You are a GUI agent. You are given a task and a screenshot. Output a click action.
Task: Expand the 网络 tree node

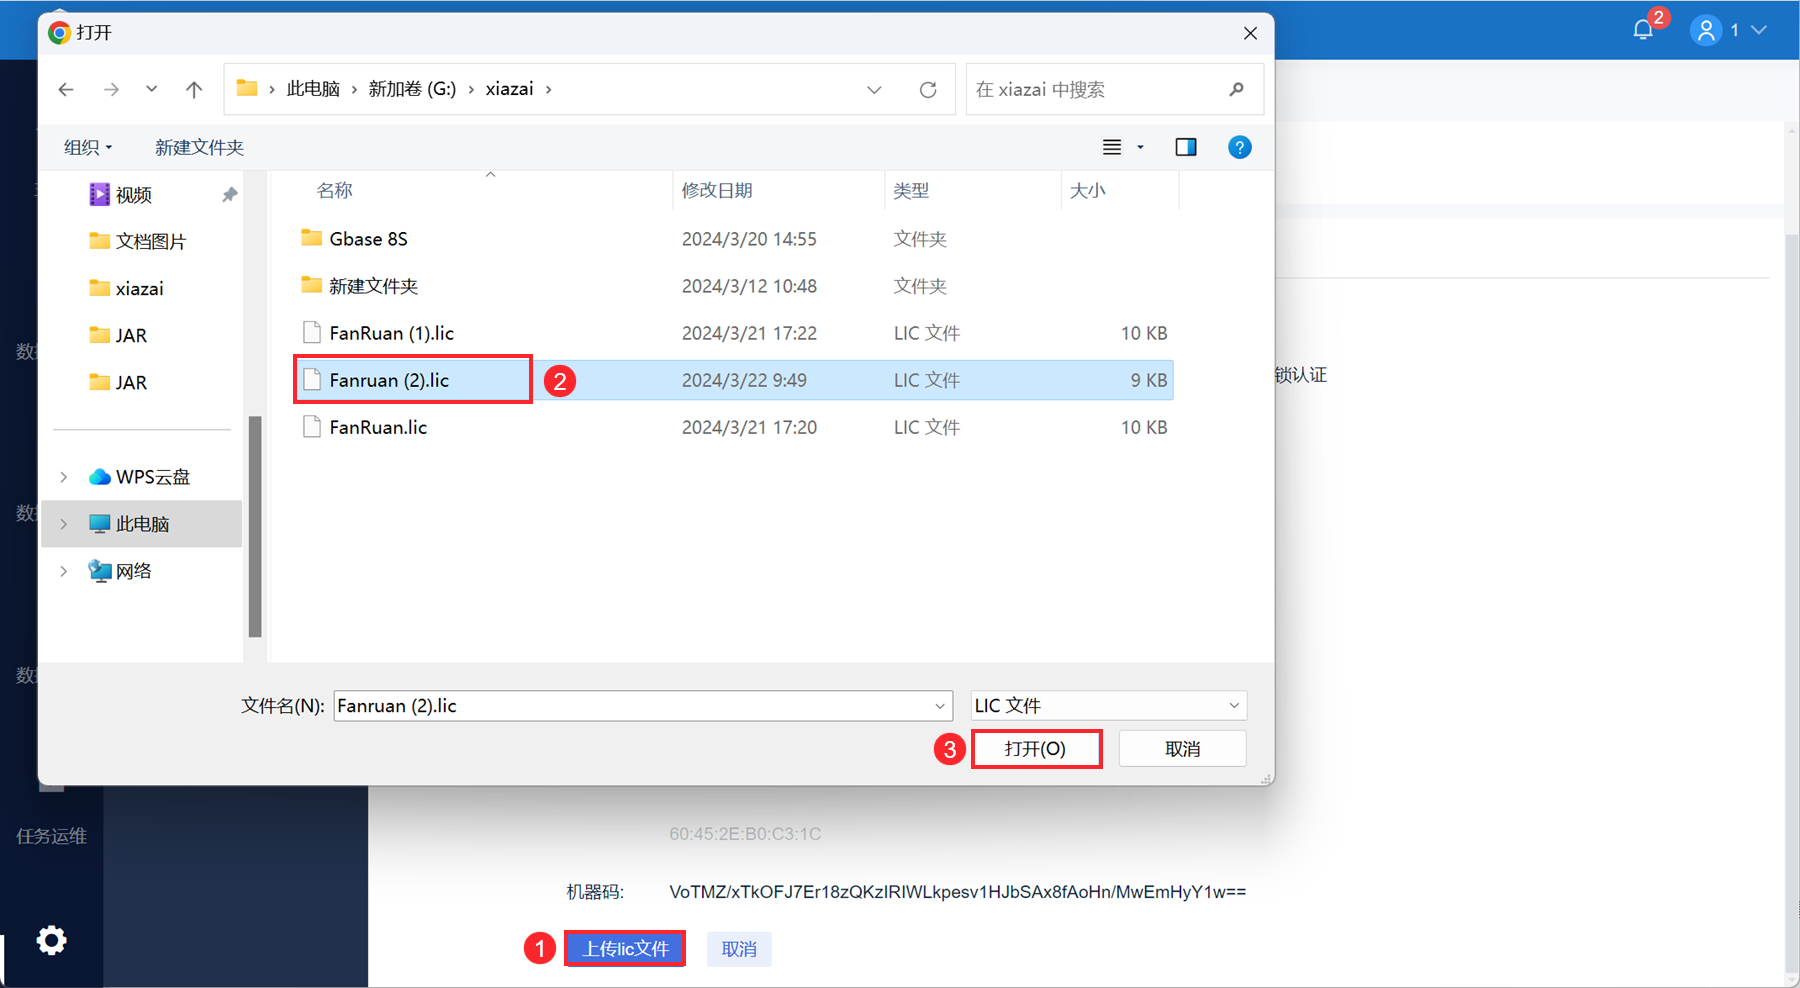pyautogui.click(x=64, y=571)
